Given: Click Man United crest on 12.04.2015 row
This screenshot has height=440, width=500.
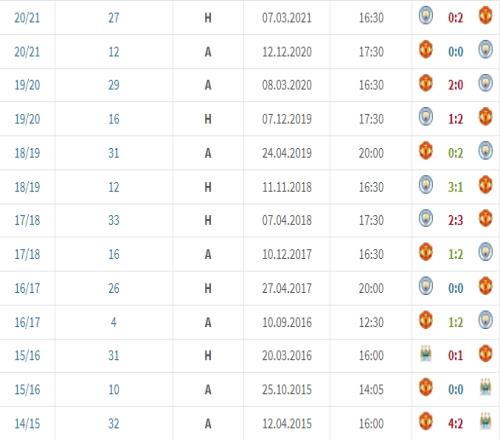Looking at the screenshot, I should click(x=426, y=421).
